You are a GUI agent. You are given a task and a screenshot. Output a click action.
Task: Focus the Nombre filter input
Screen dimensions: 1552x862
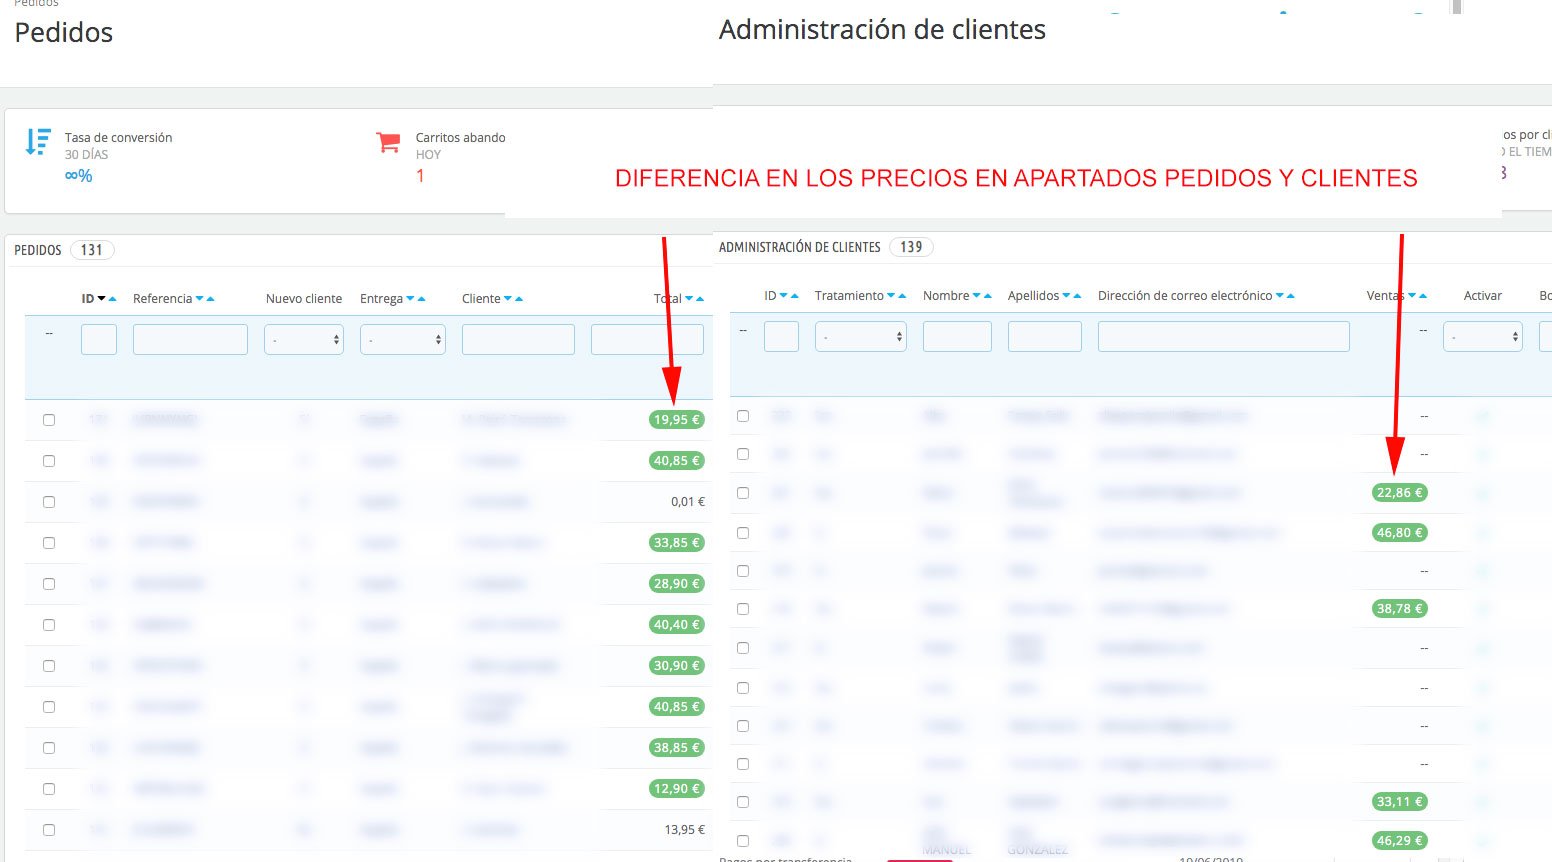[957, 337]
